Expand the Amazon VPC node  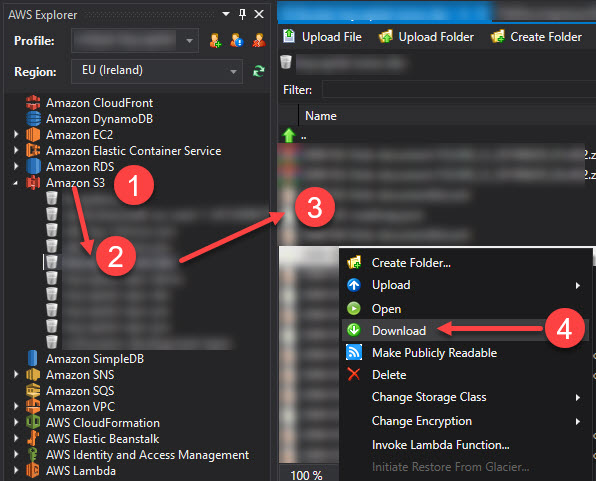pos(16,406)
